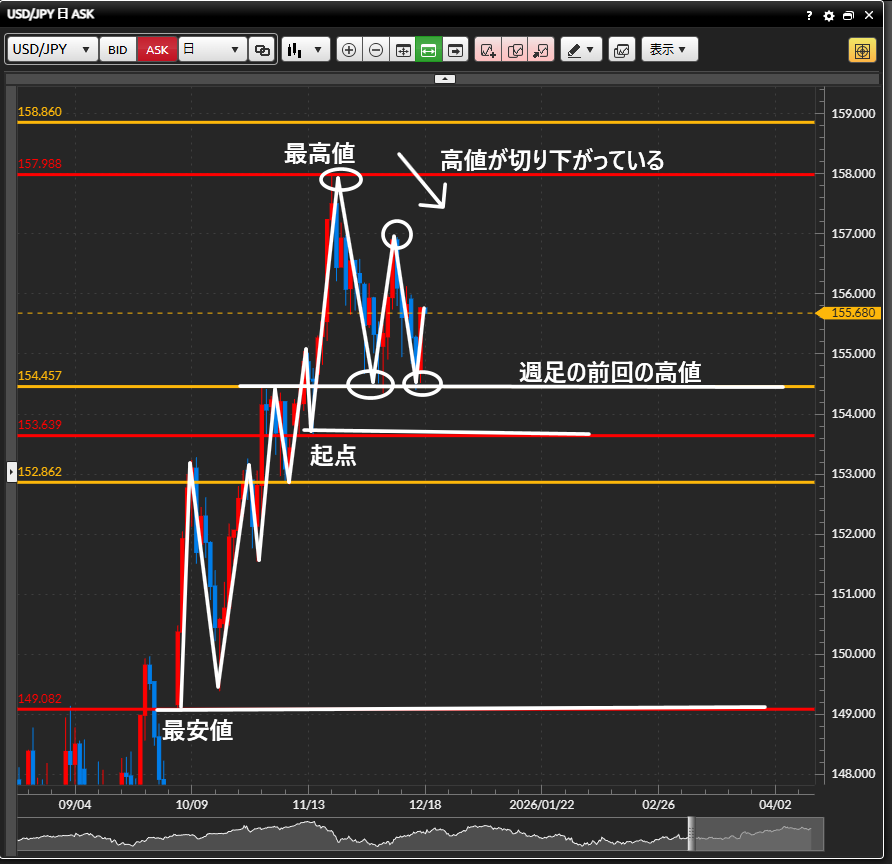Click the first pink order-entry button

pyautogui.click(x=488, y=50)
